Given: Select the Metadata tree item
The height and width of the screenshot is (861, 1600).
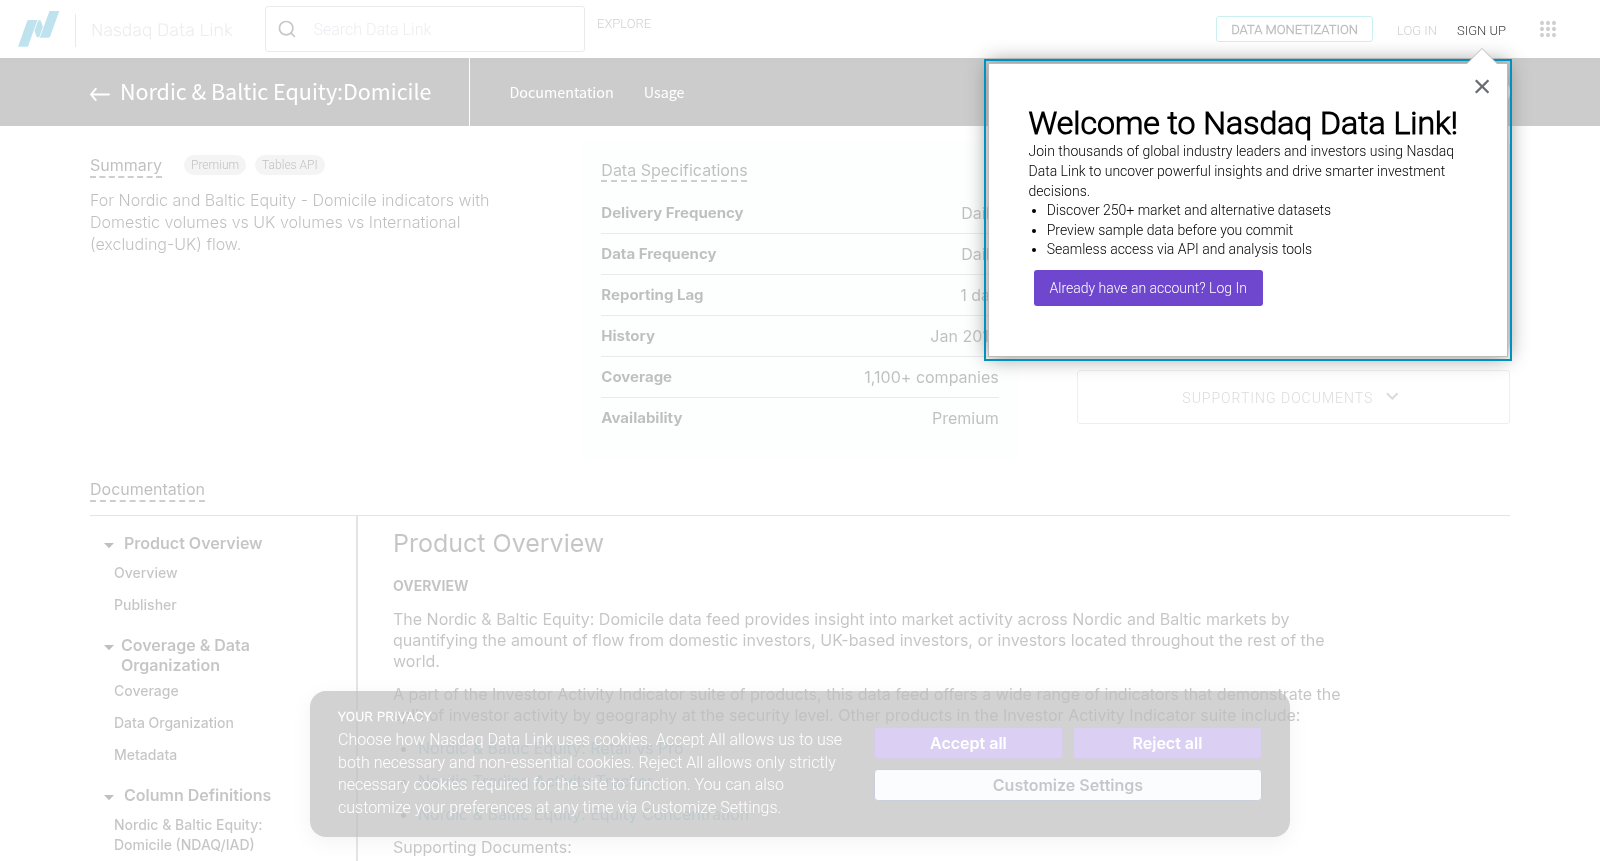Looking at the screenshot, I should tap(145, 755).
